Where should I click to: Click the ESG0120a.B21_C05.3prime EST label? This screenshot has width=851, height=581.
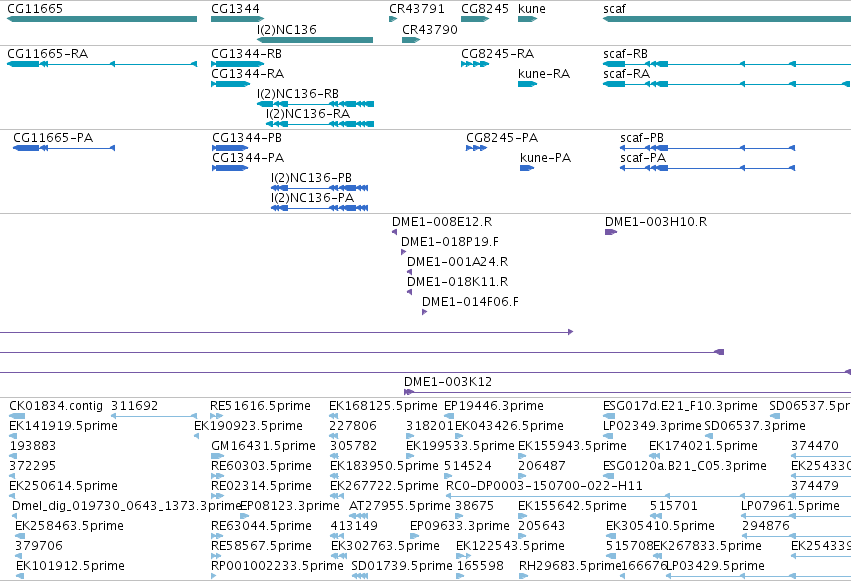(x=684, y=466)
